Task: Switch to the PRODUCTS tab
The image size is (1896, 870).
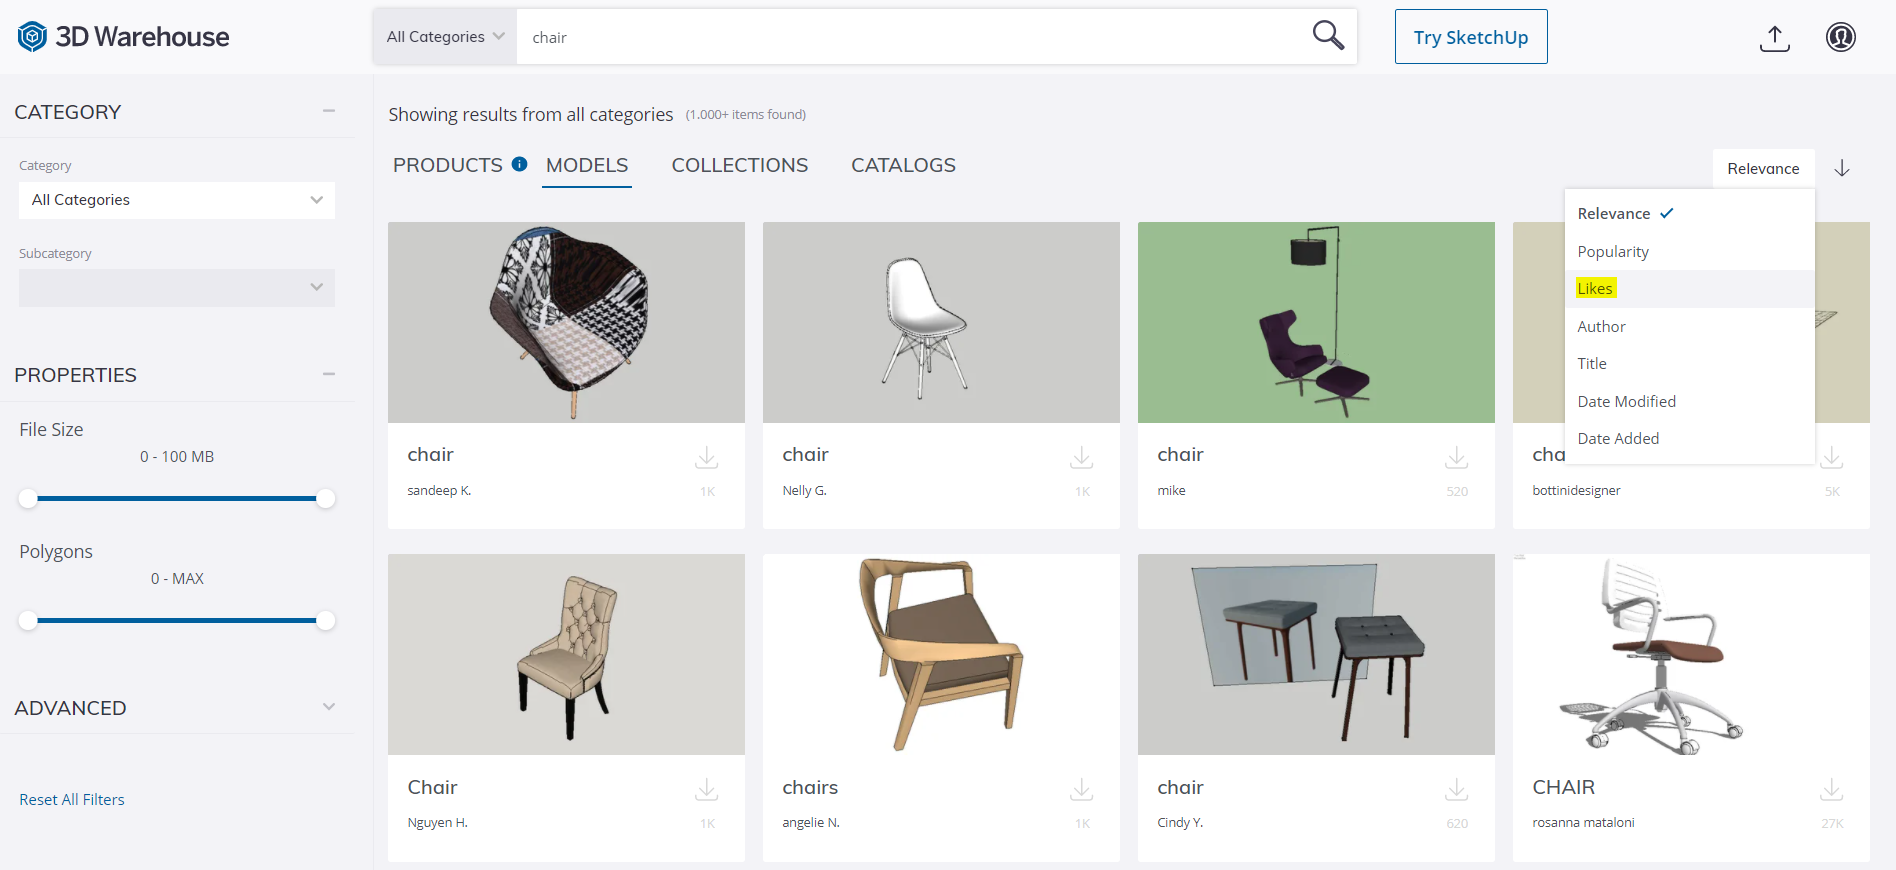Action: (448, 165)
